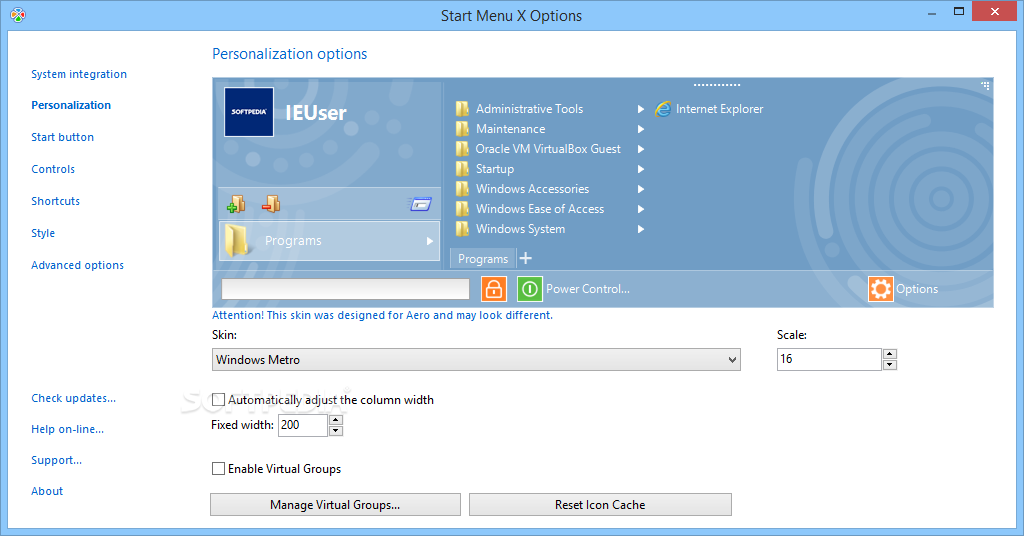
Task: Increase Fixed width with up arrow
Action: (336, 420)
